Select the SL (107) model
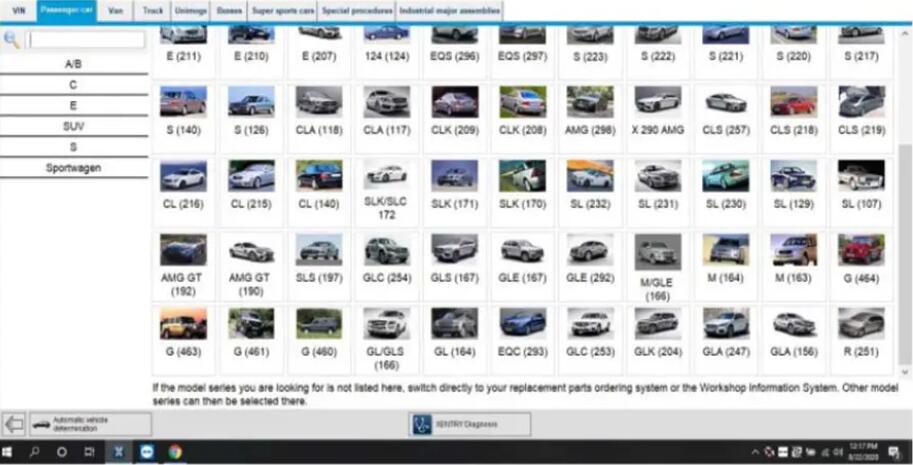The height and width of the screenshot is (465, 913). 861,191
